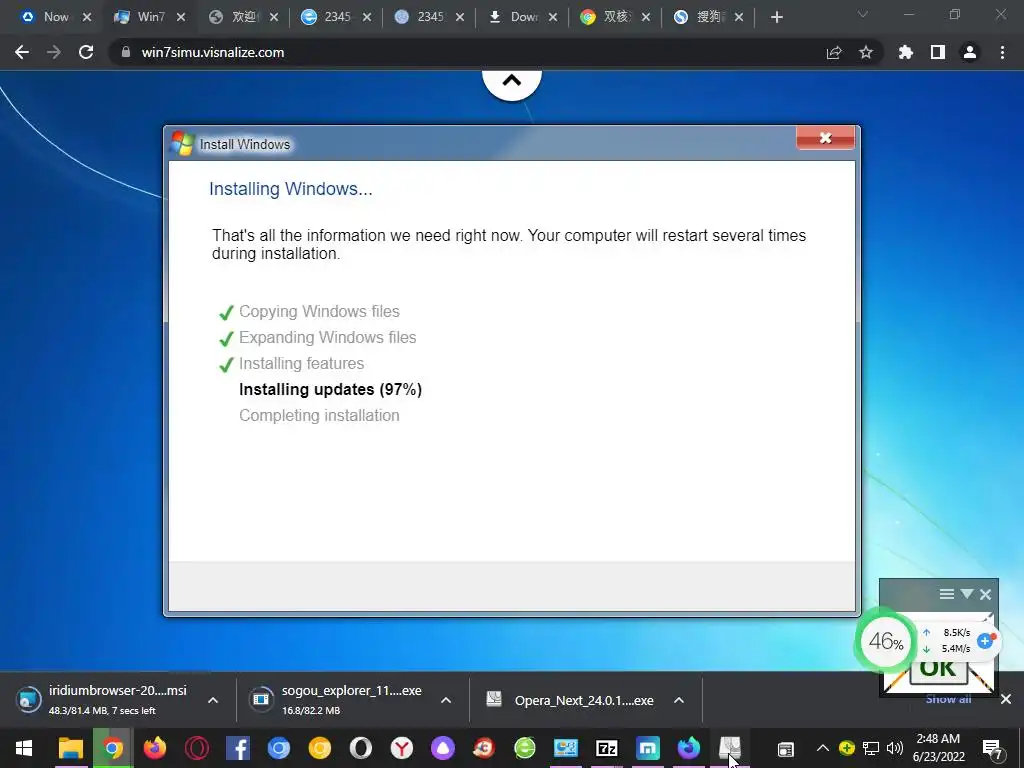
Task: Close the Install Windows dialog
Action: tap(825, 138)
